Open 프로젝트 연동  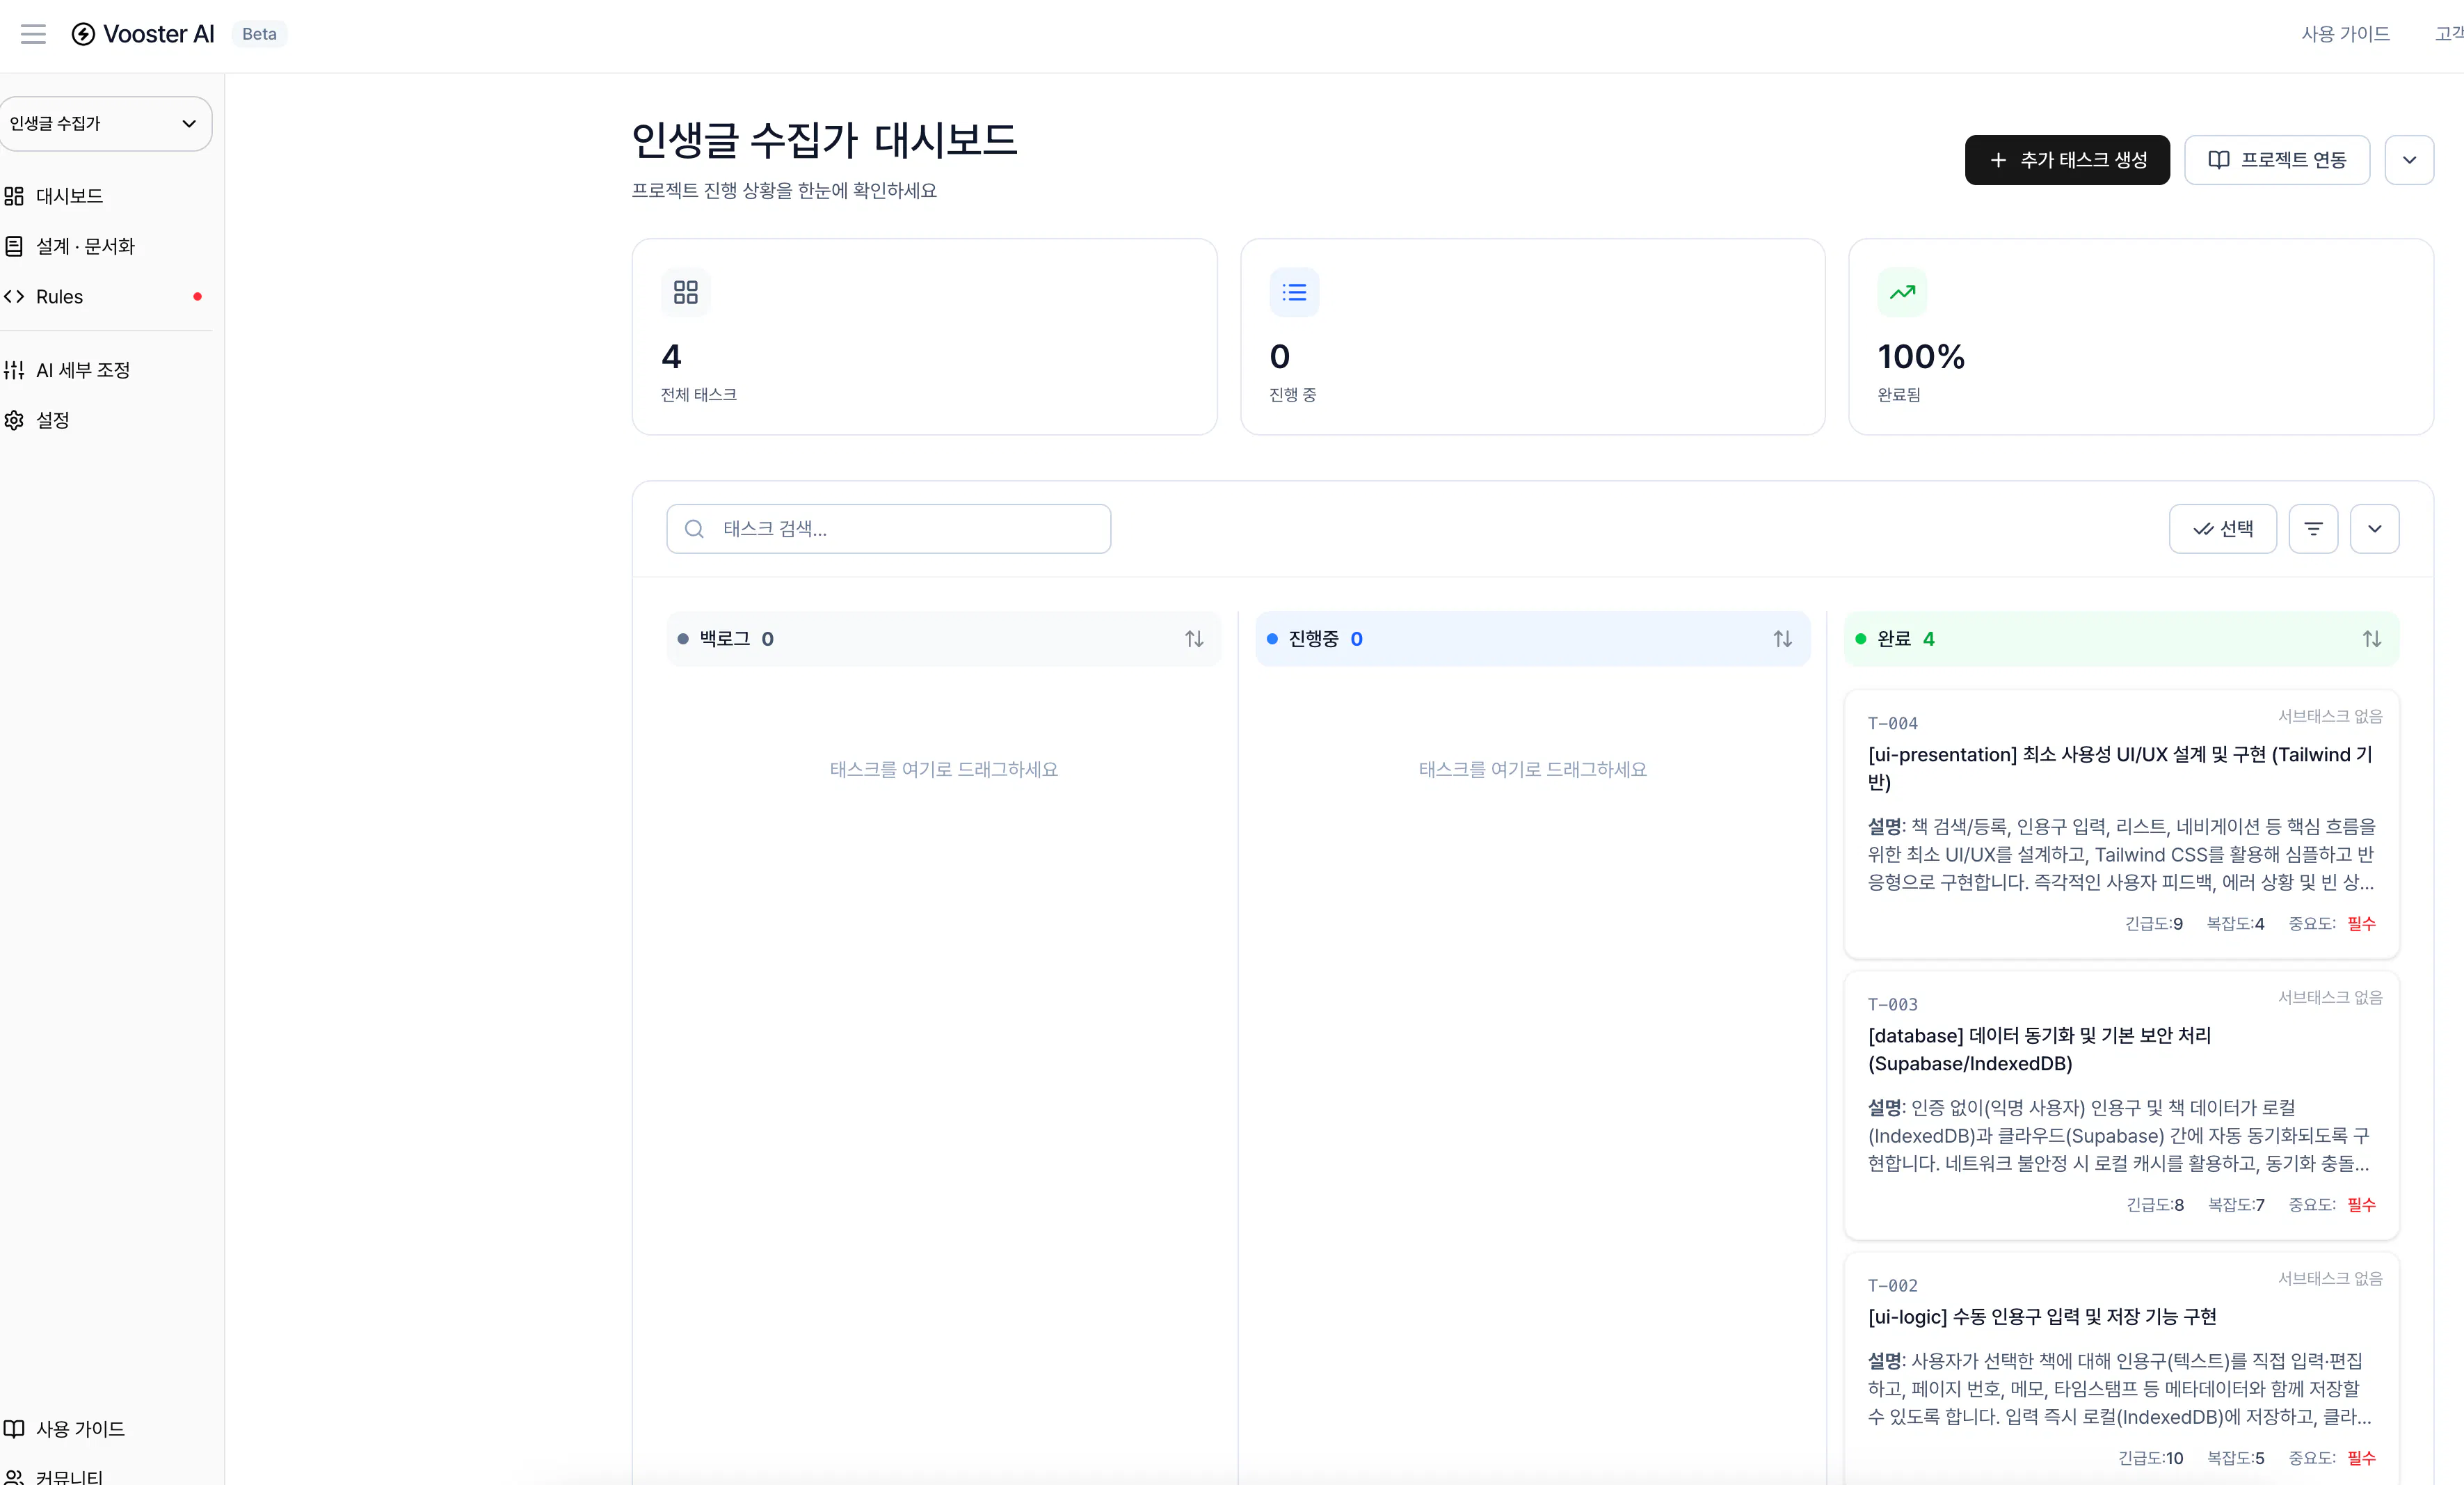[2277, 159]
